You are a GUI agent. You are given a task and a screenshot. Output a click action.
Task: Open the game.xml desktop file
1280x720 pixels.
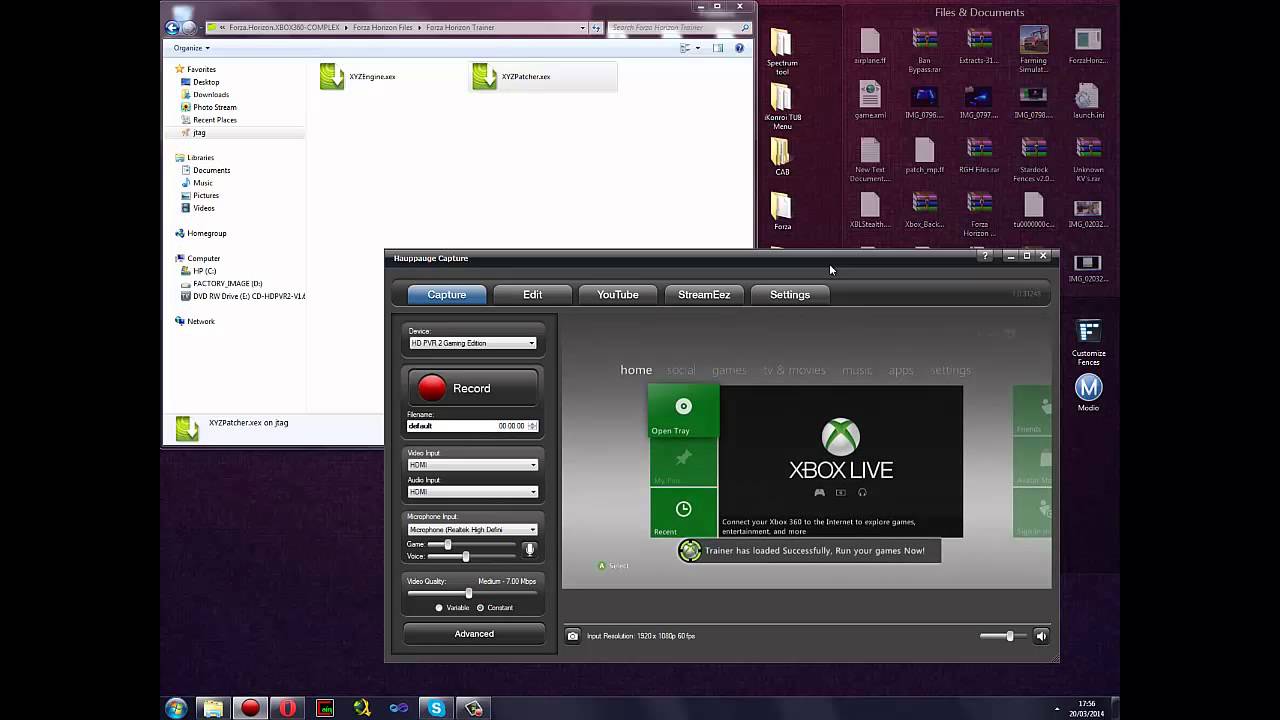870,100
